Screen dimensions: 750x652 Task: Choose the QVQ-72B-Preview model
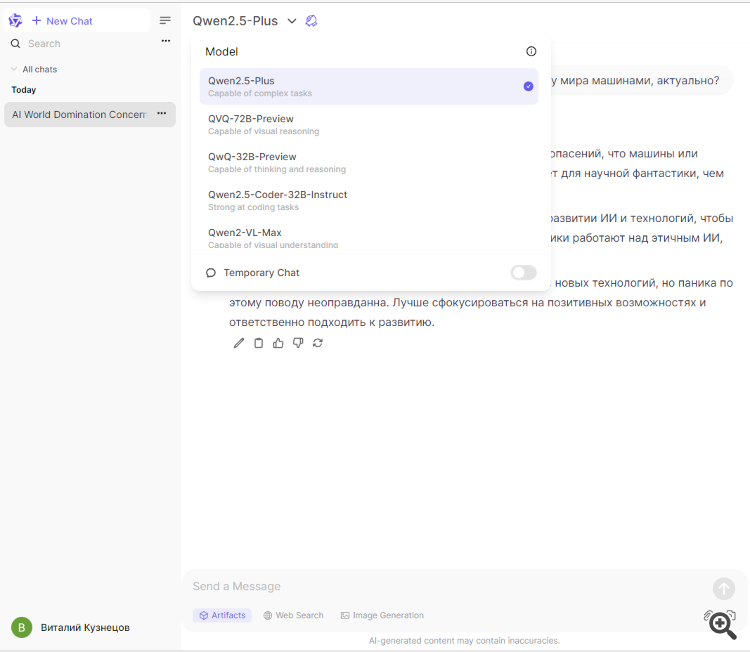369,124
